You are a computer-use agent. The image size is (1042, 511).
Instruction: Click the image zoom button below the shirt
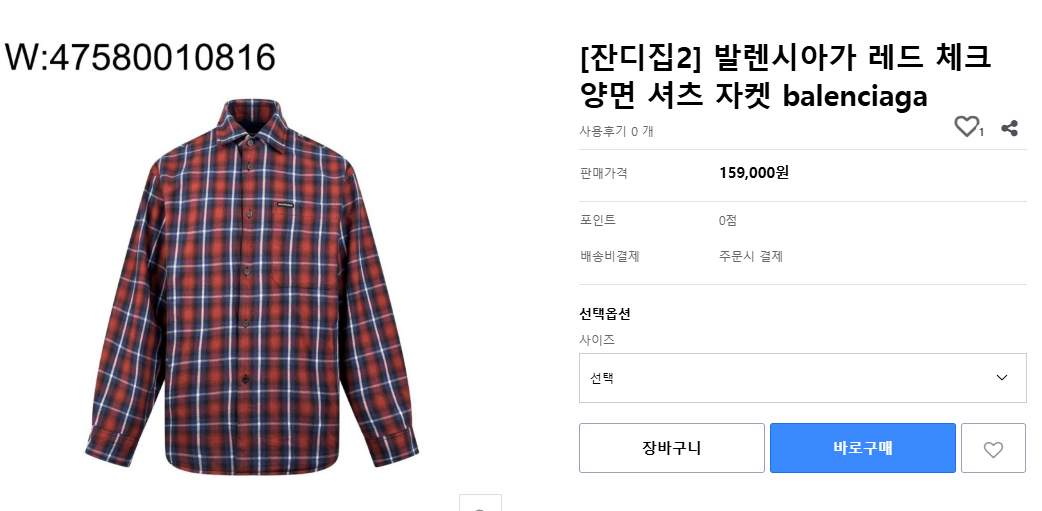coord(480,504)
